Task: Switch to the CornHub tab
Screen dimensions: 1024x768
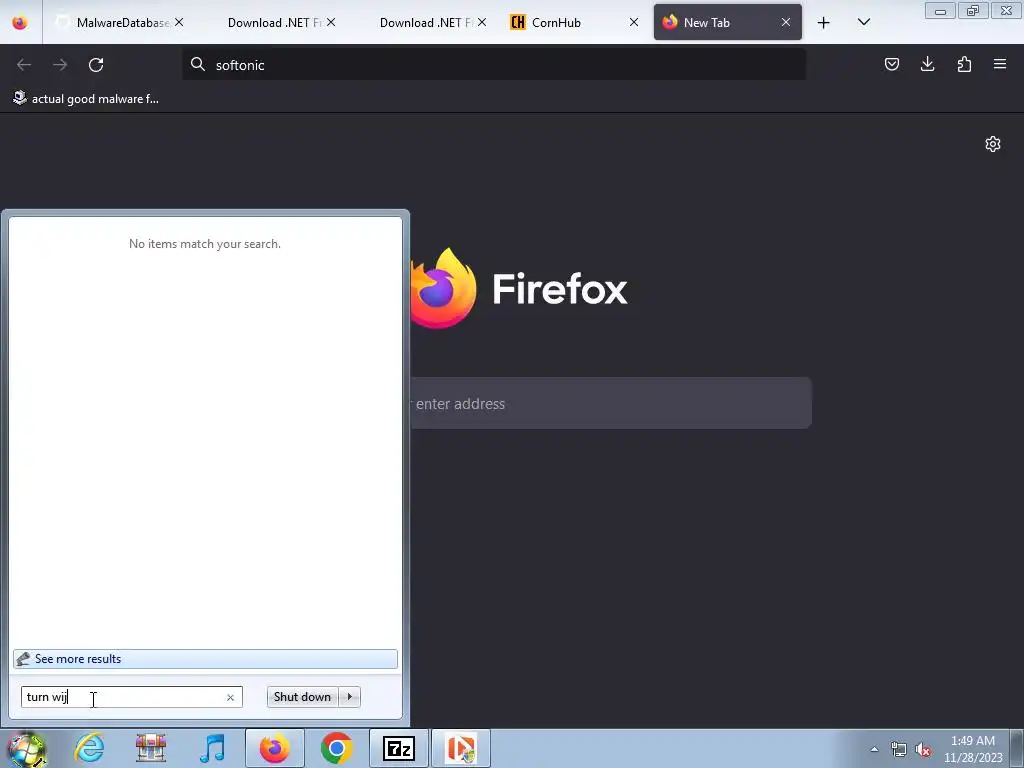Action: click(568, 22)
